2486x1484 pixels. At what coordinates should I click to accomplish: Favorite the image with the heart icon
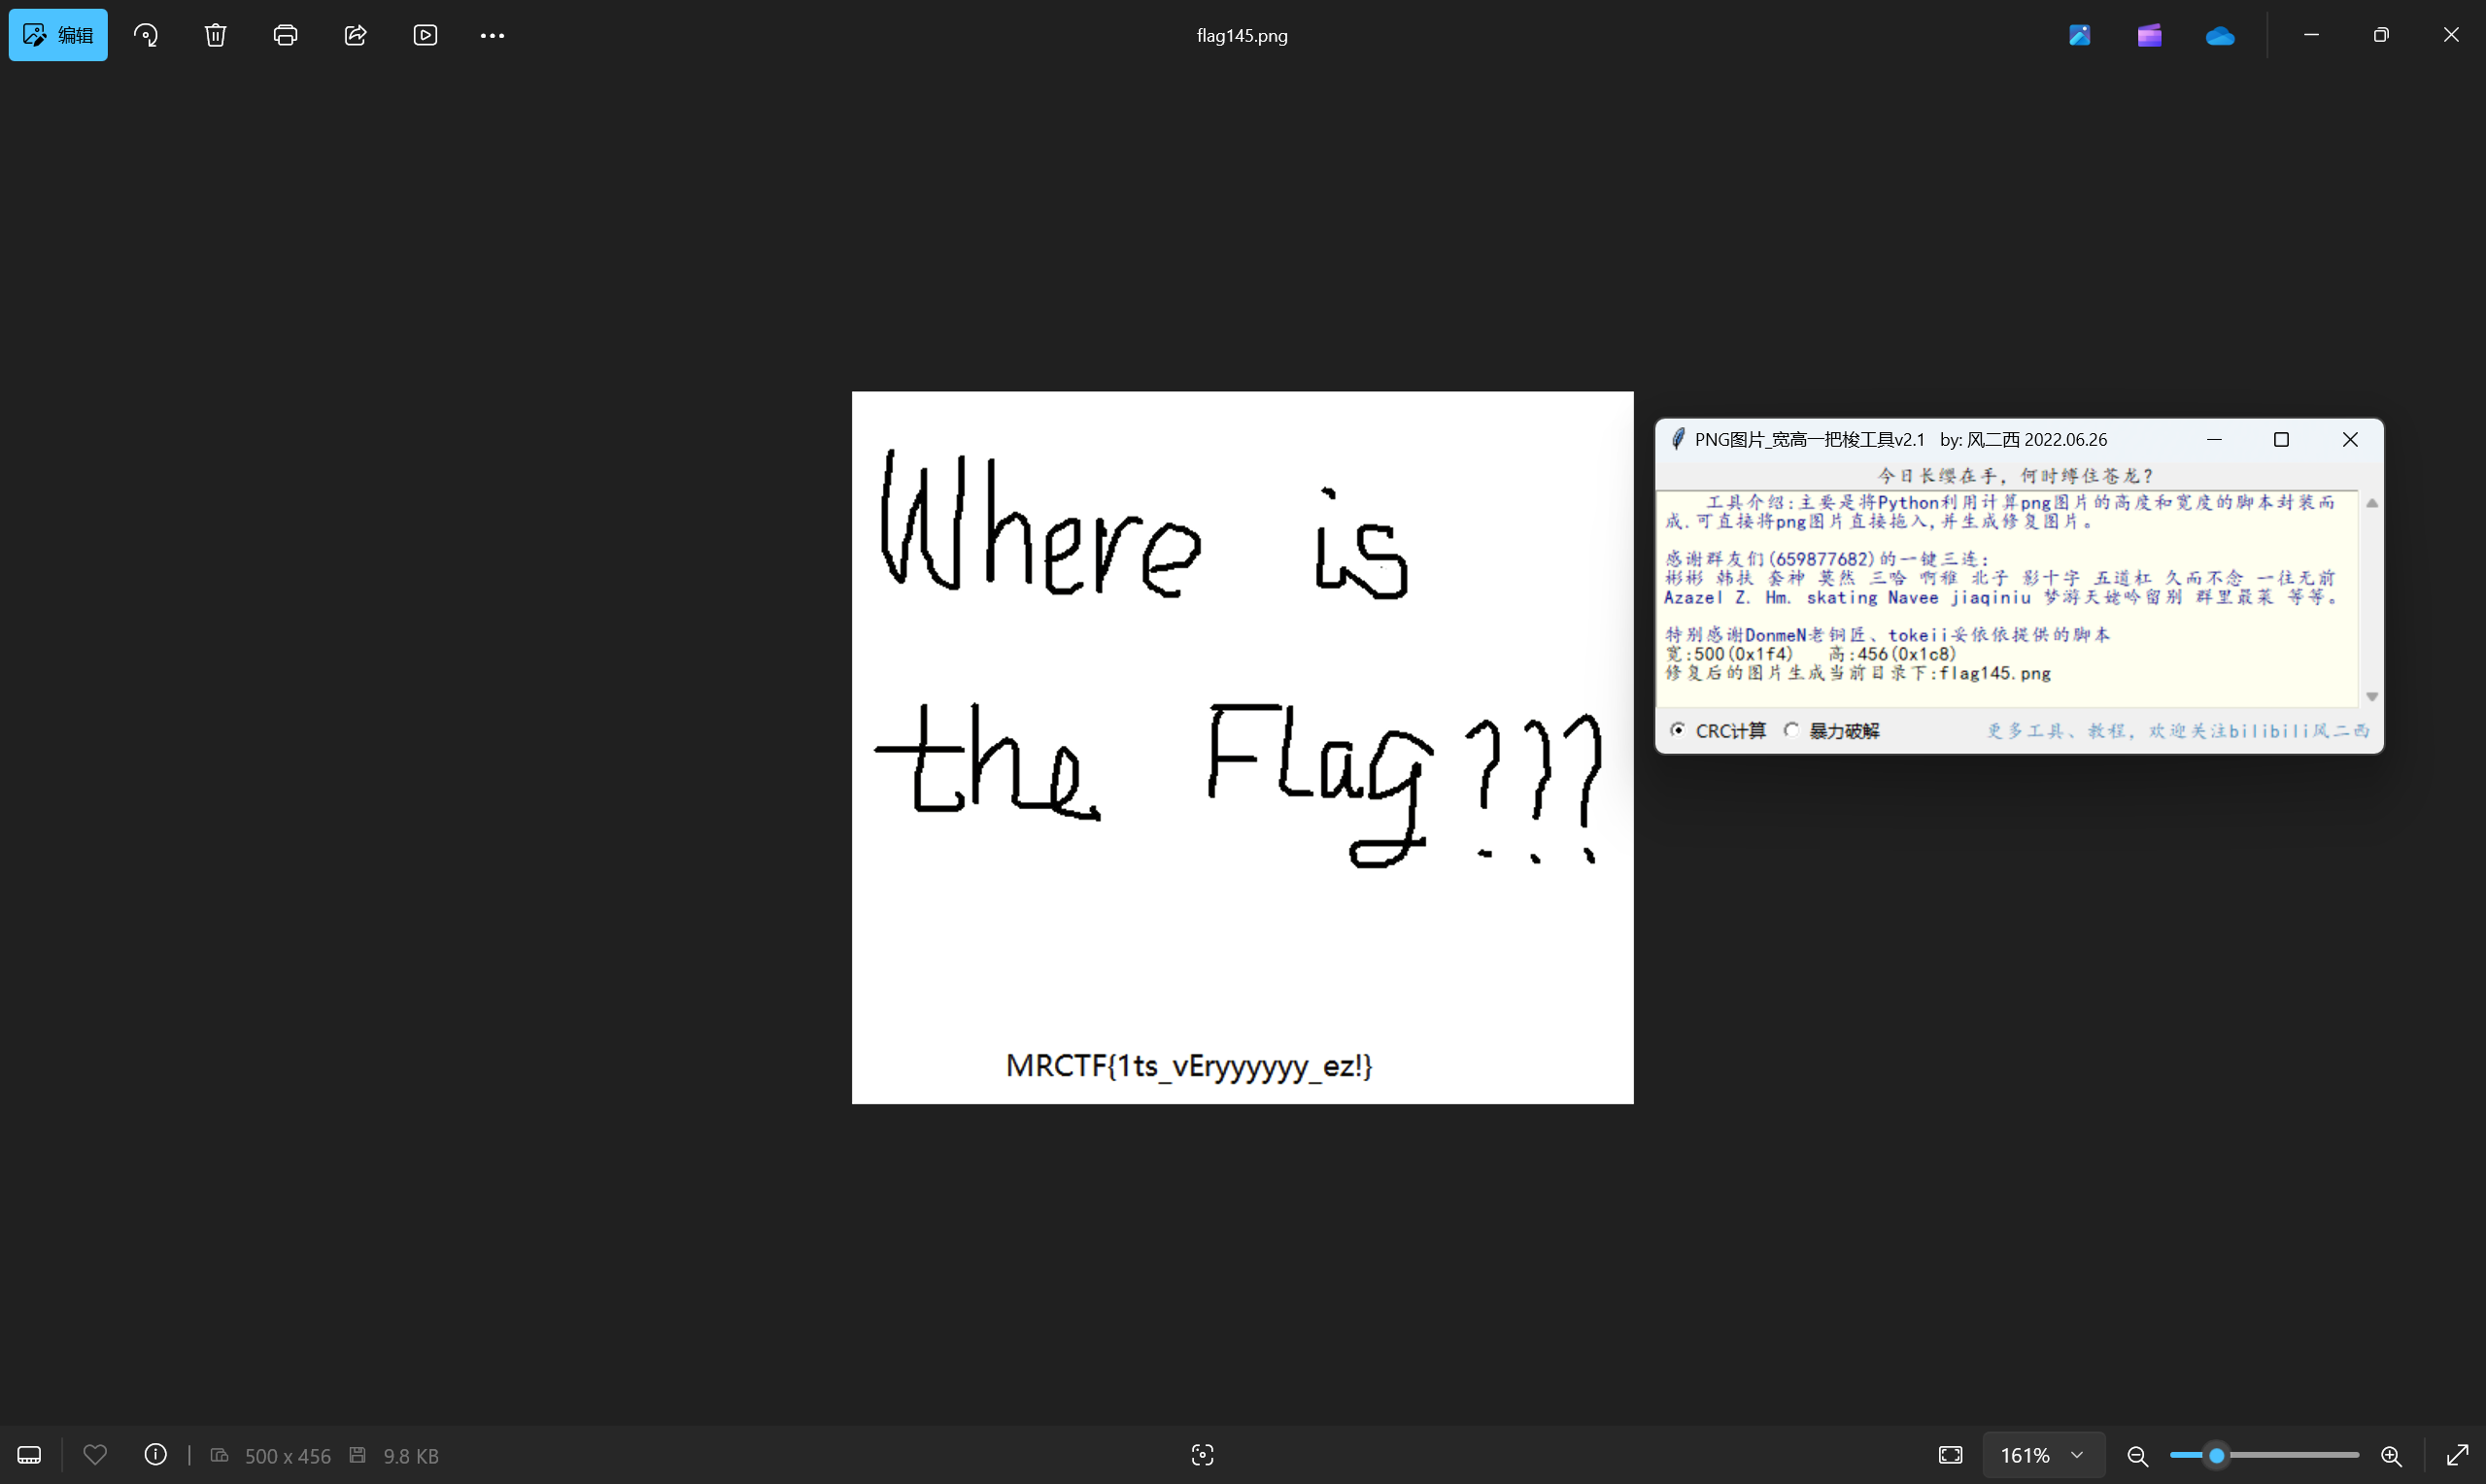pos(95,1455)
